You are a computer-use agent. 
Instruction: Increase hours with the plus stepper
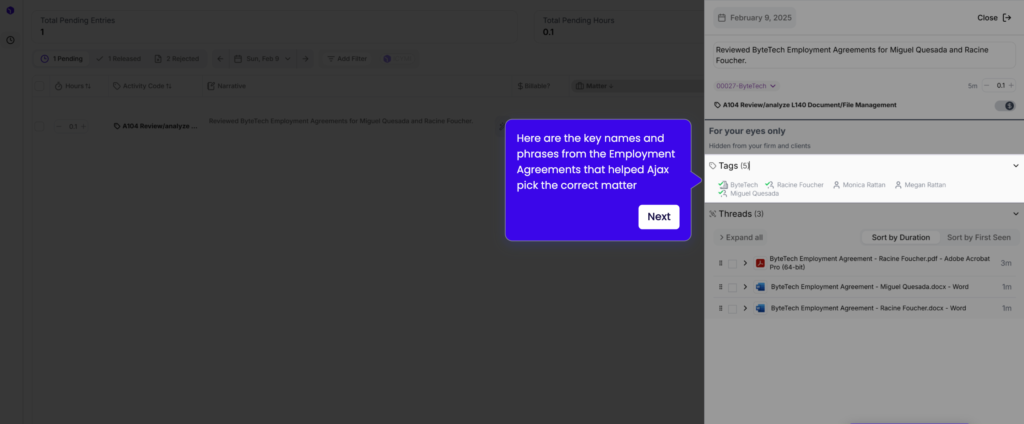point(1012,86)
